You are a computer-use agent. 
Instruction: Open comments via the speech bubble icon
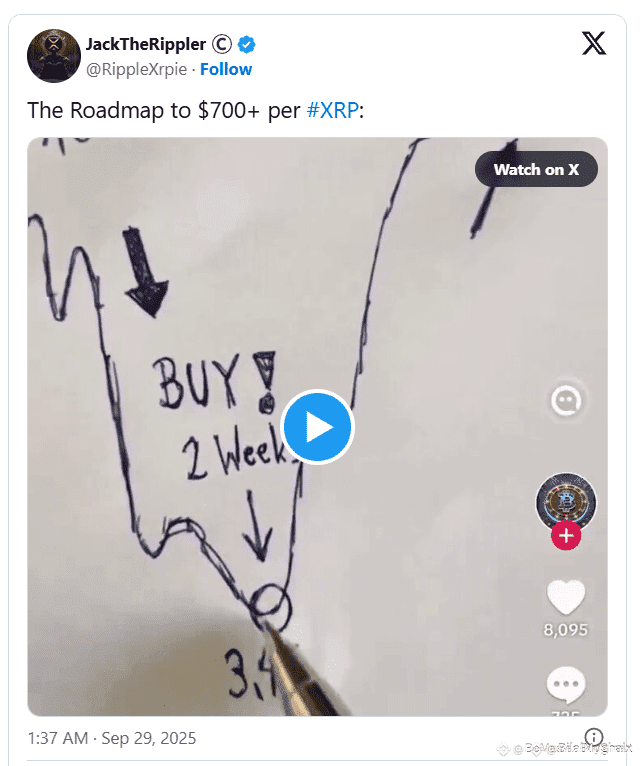coord(565,684)
